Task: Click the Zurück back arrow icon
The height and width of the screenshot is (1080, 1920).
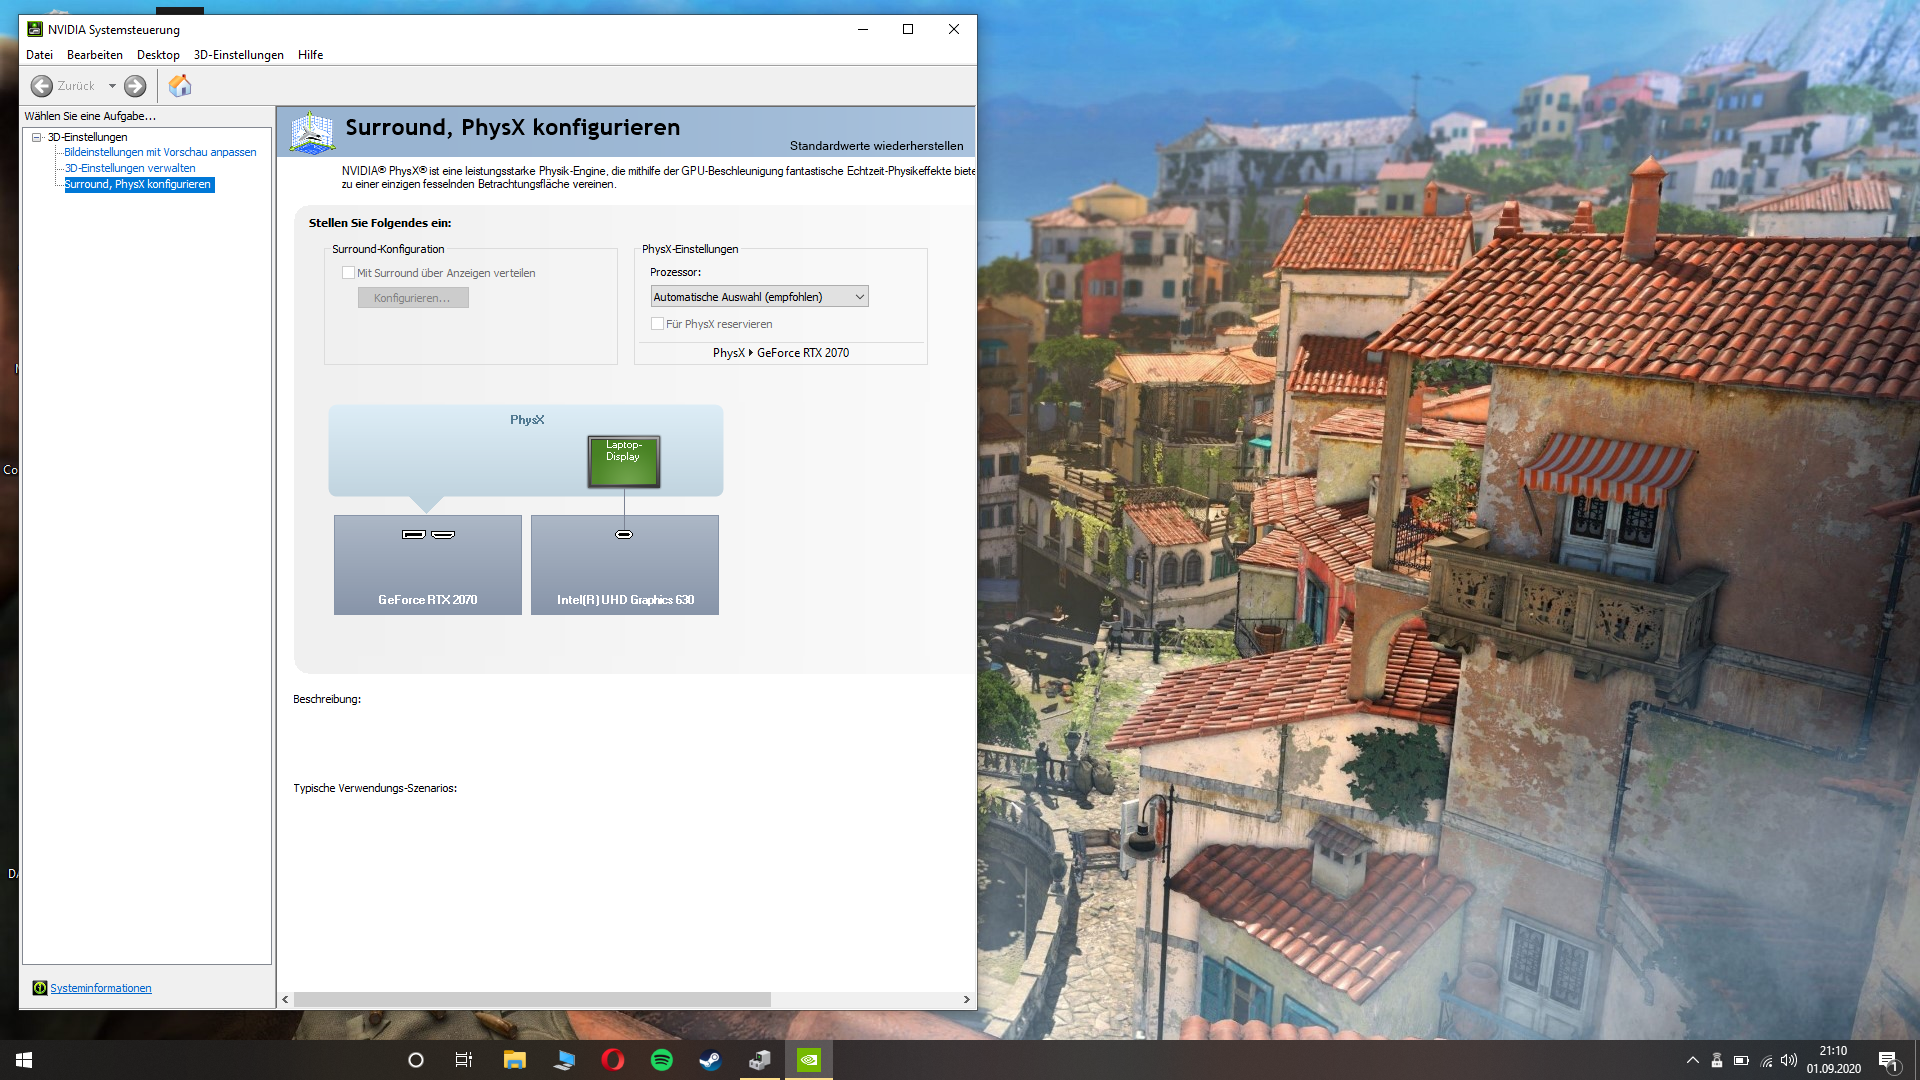Action: coord(42,86)
